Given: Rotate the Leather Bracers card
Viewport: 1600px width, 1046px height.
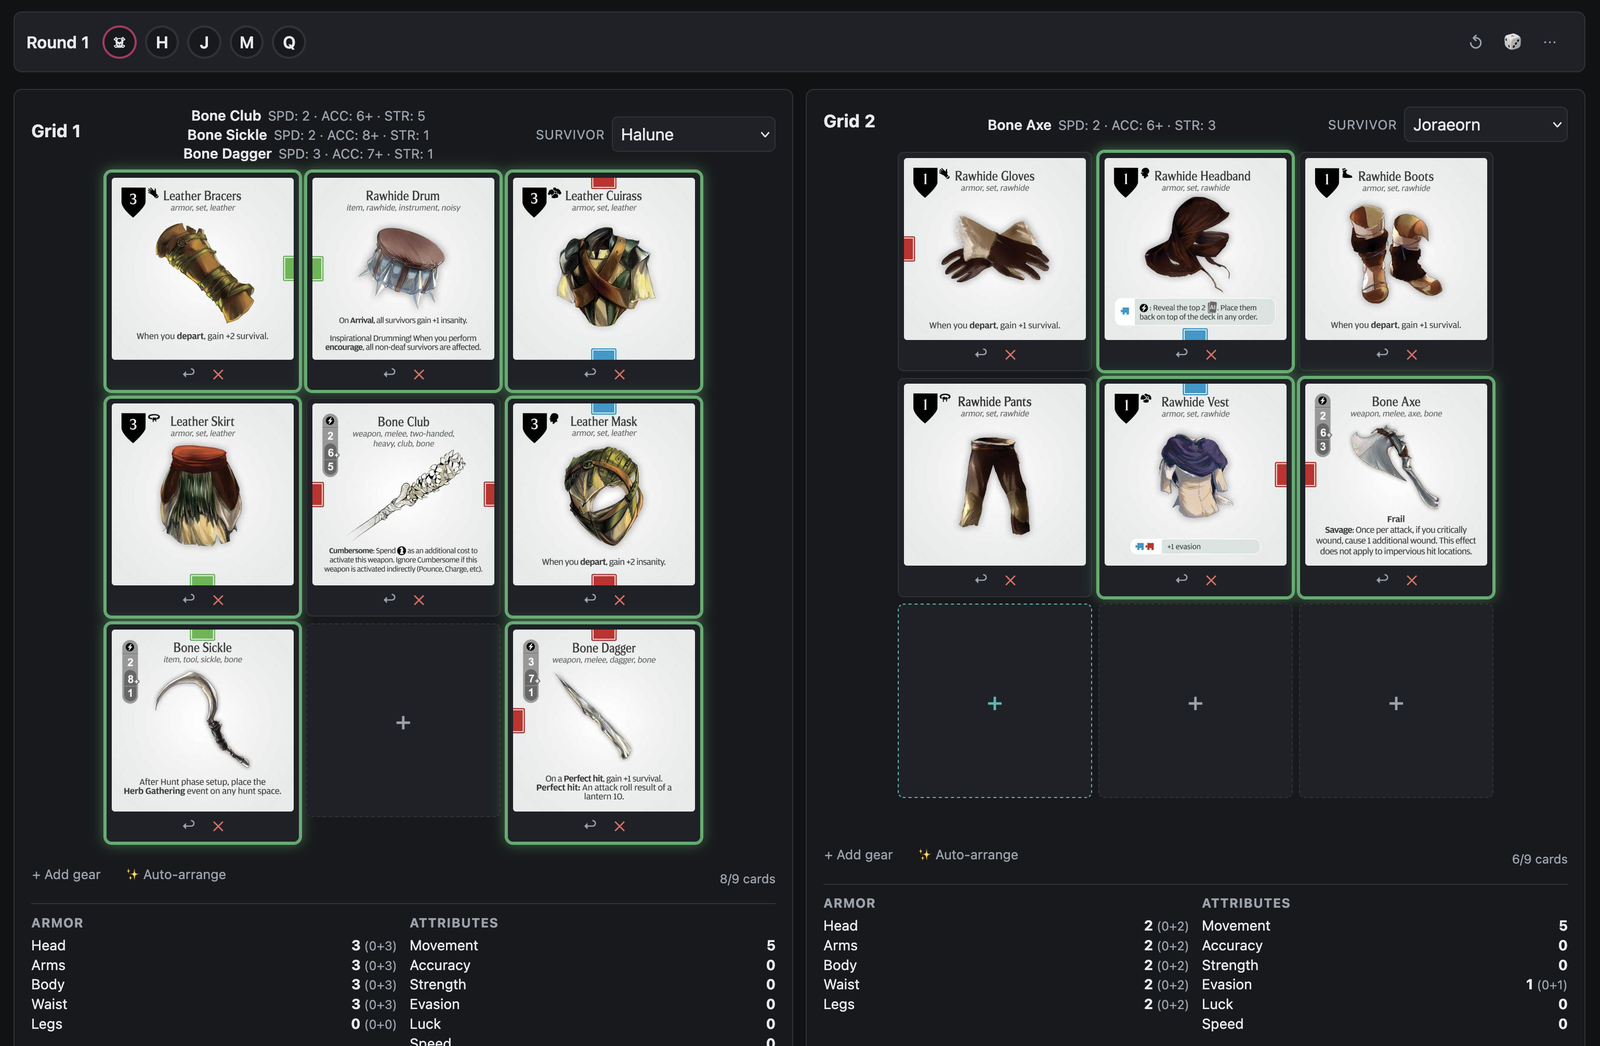Looking at the screenshot, I should pyautogui.click(x=188, y=373).
